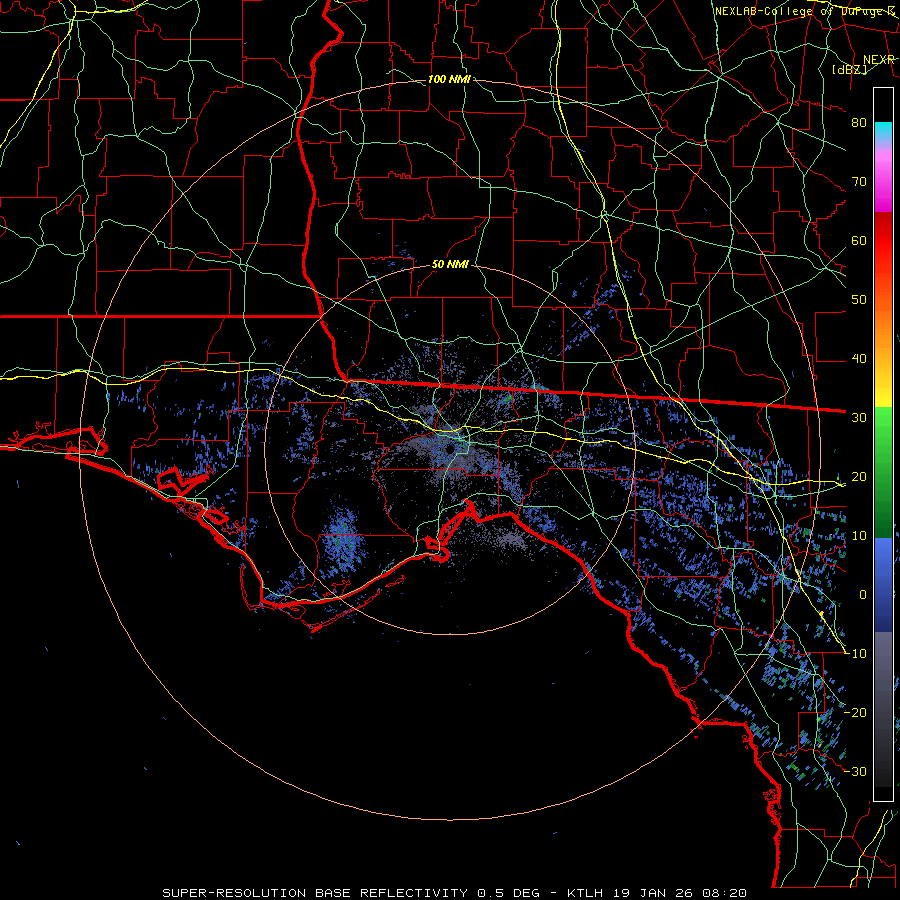Click the 60 dBZ legend value
The image size is (900, 900).
point(859,241)
